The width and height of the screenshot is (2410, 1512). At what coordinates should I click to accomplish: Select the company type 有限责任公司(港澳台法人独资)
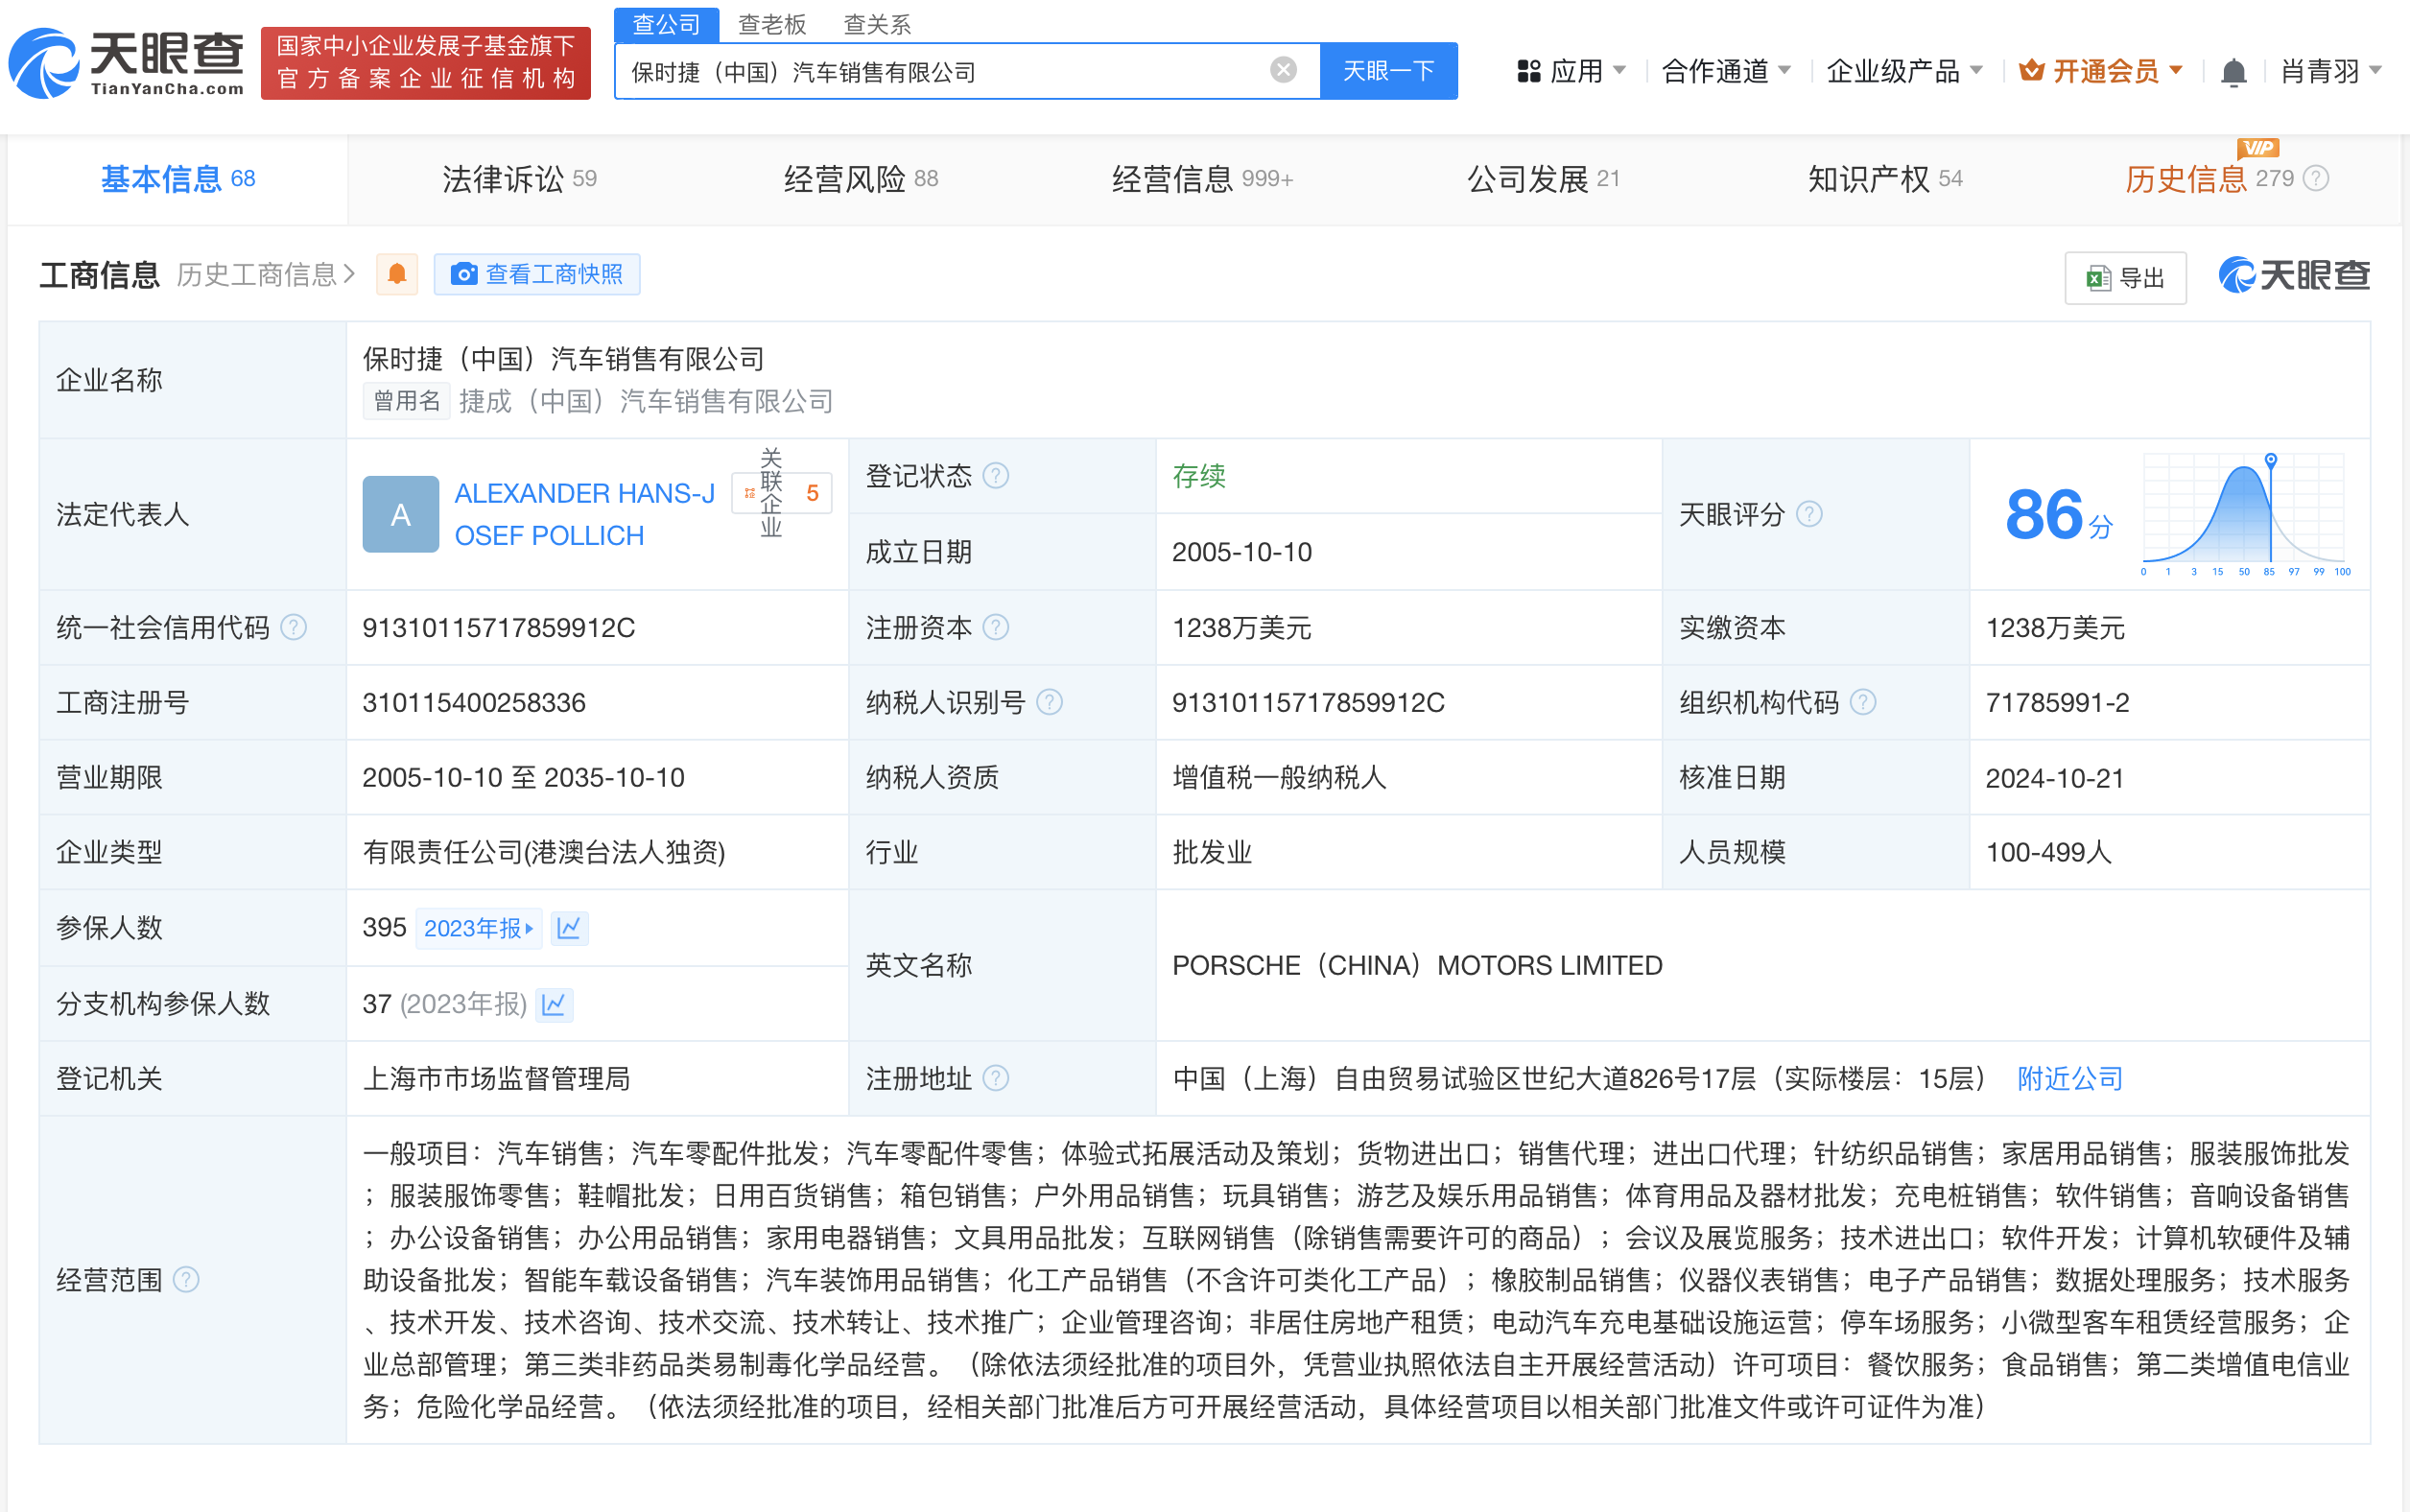(x=544, y=852)
